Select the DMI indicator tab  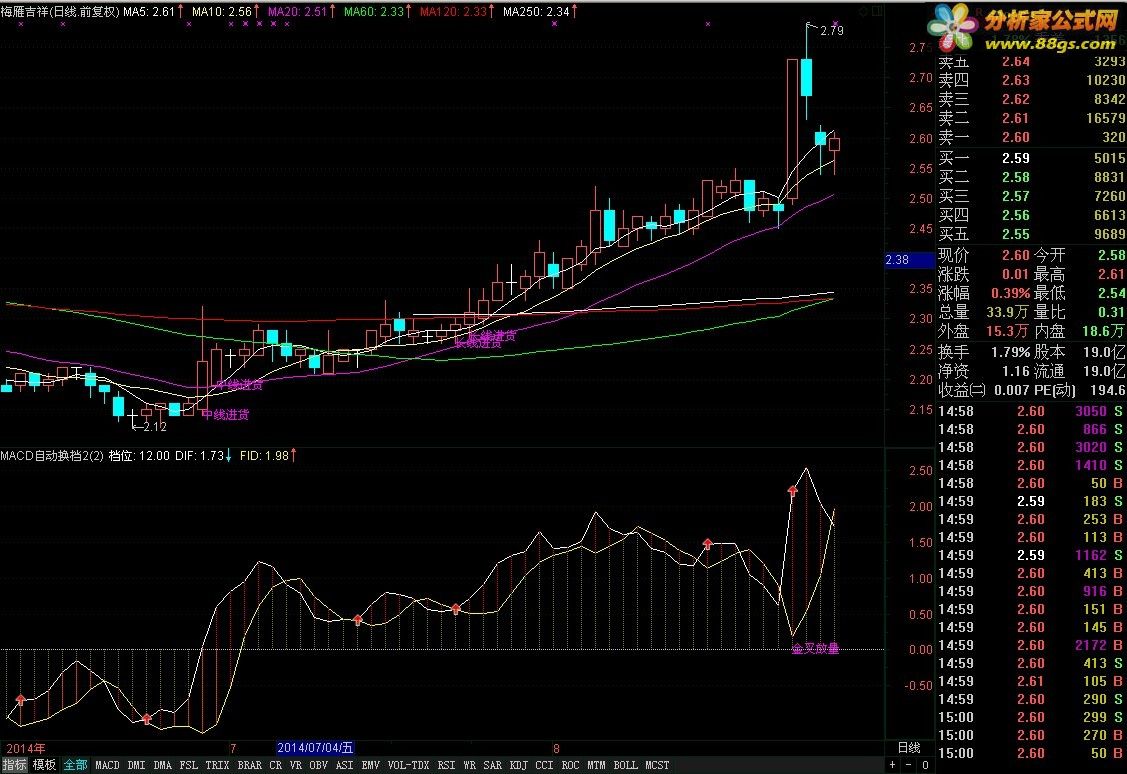tap(136, 765)
